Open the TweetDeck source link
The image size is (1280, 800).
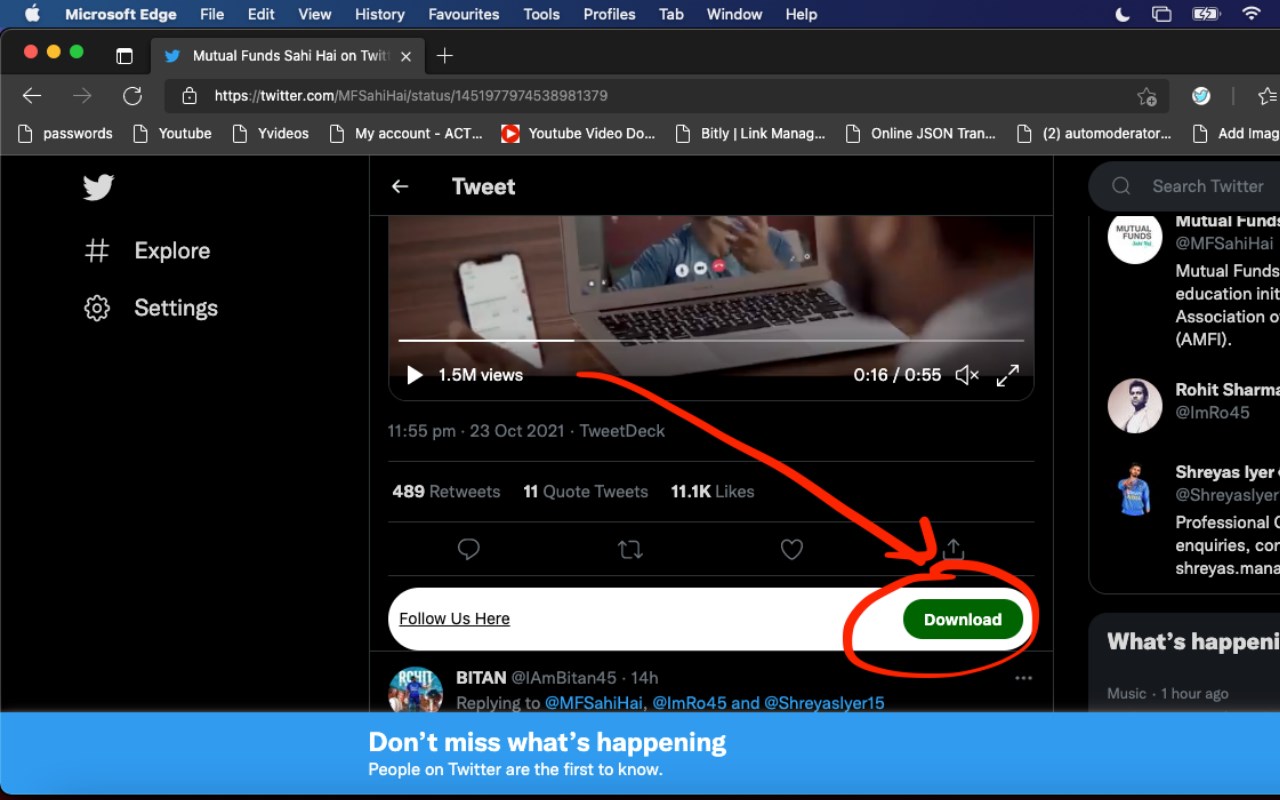622,431
